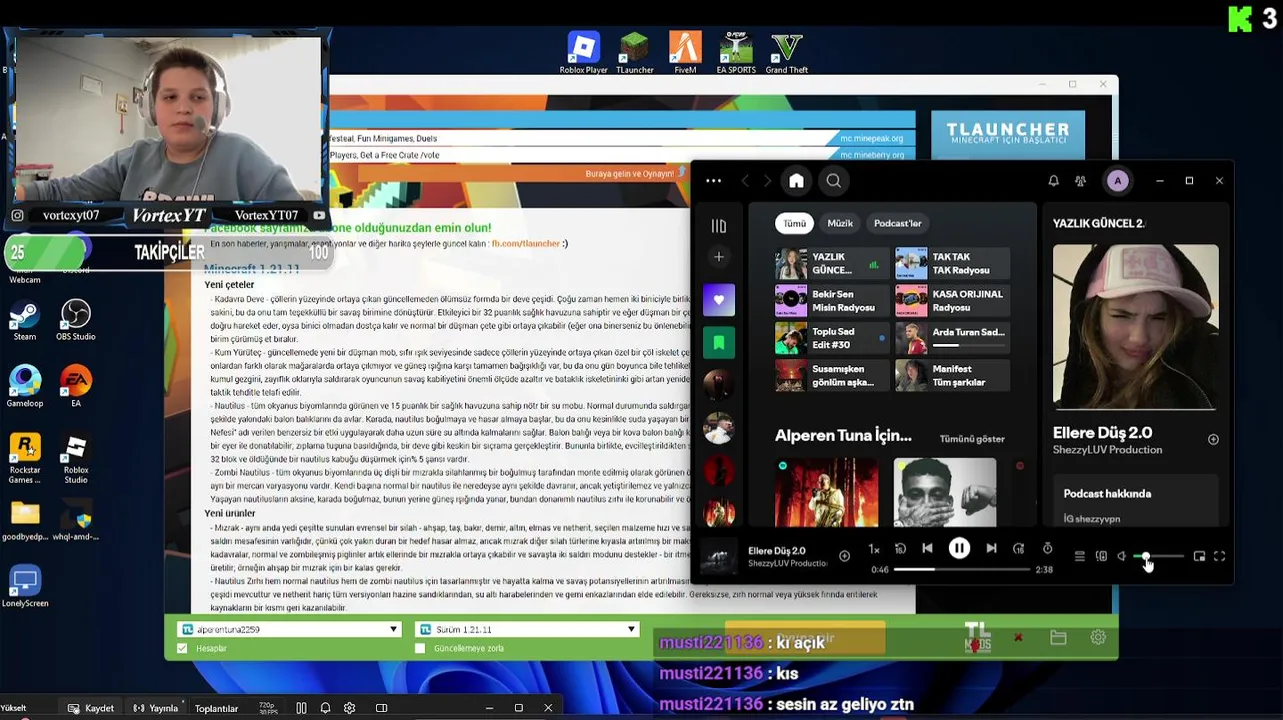
Task: Open Bekir Sen Misin Radyosu tile
Action: point(832,301)
